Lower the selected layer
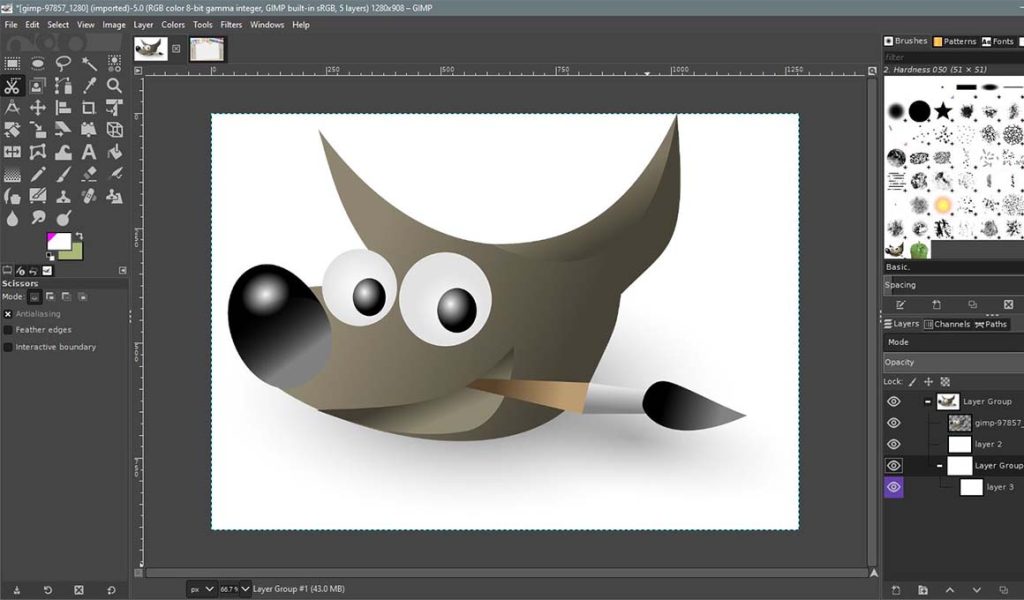Image resolution: width=1024 pixels, height=600 pixels. (977, 590)
